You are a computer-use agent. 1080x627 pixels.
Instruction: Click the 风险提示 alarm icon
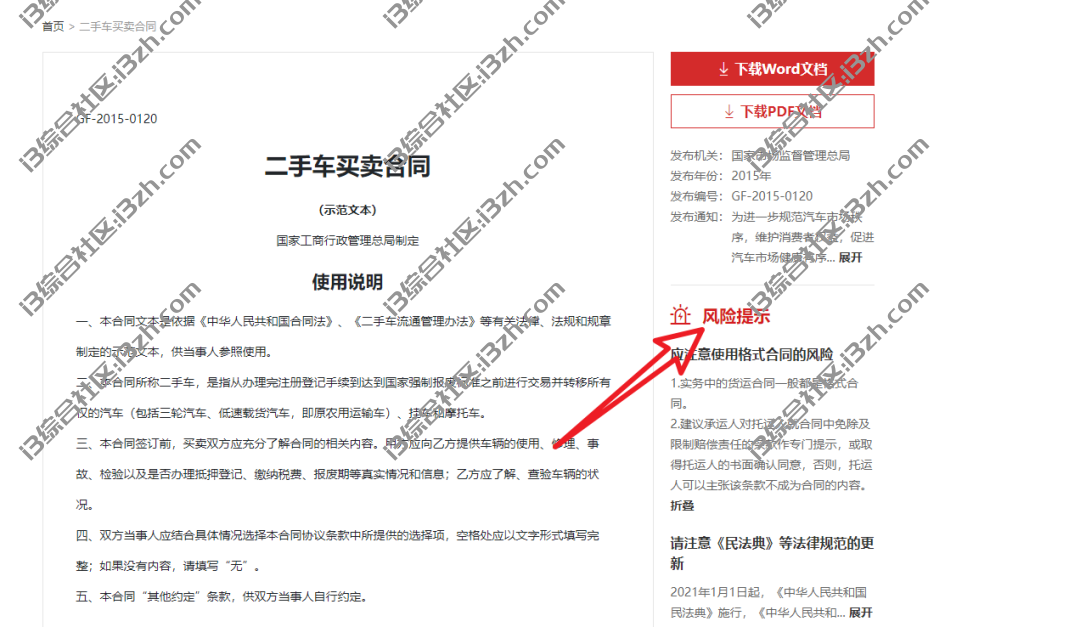pos(681,315)
